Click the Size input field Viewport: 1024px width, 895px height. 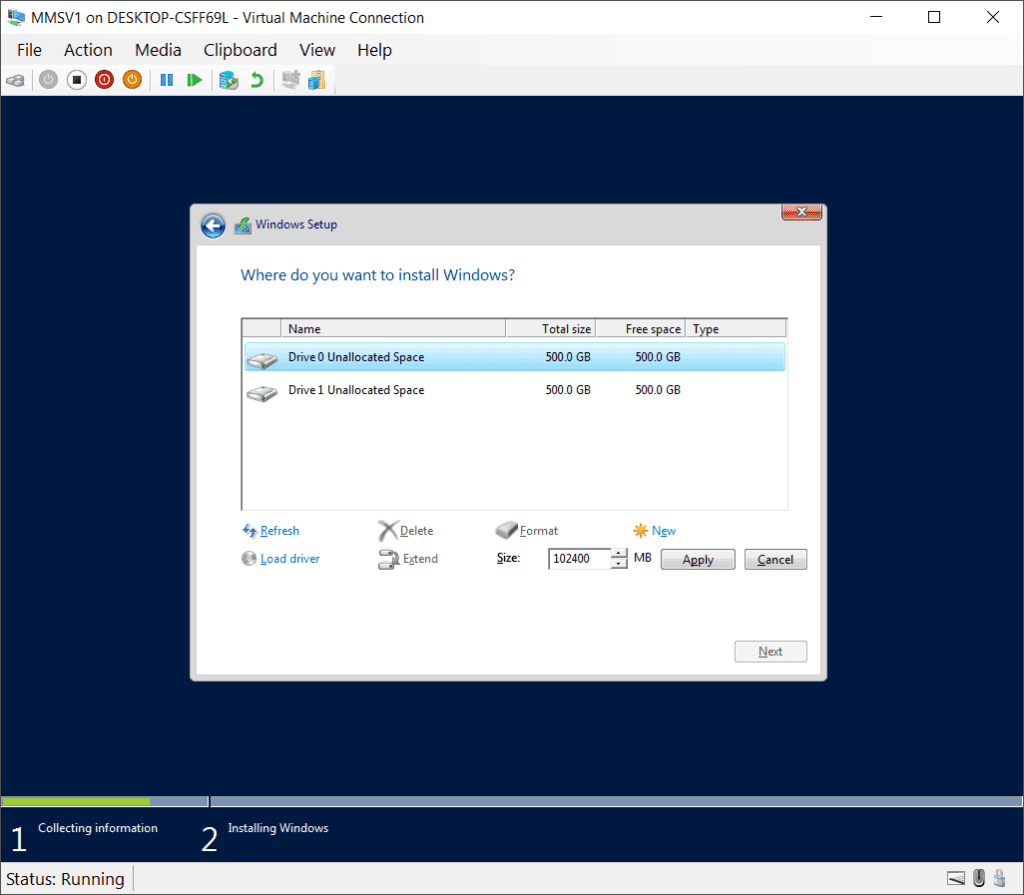coord(579,559)
